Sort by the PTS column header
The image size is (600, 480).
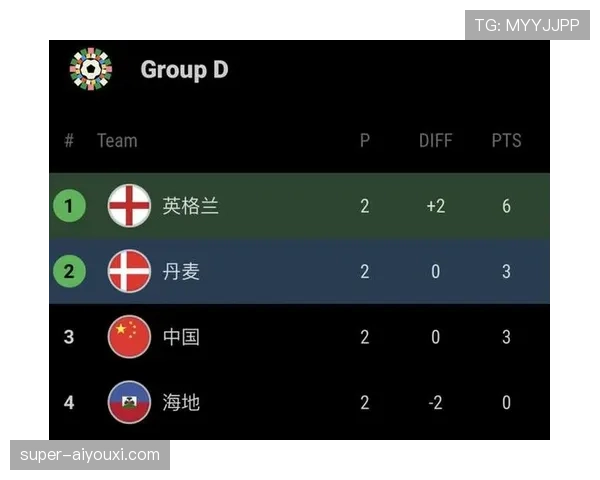coord(506,140)
